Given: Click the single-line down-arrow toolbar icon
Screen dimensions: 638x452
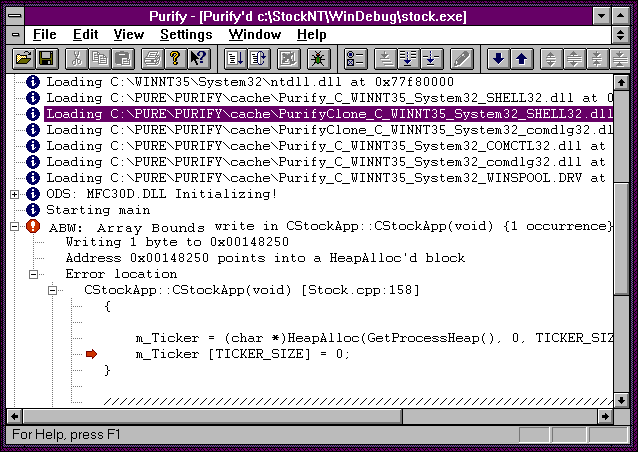Looking at the screenshot, I should point(431,59).
